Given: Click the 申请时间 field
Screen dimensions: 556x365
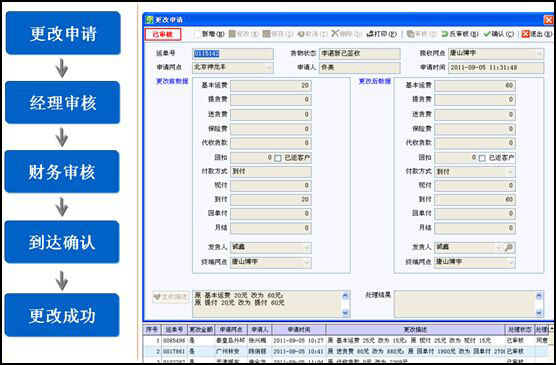Looking at the screenshot, I should pos(496,67).
